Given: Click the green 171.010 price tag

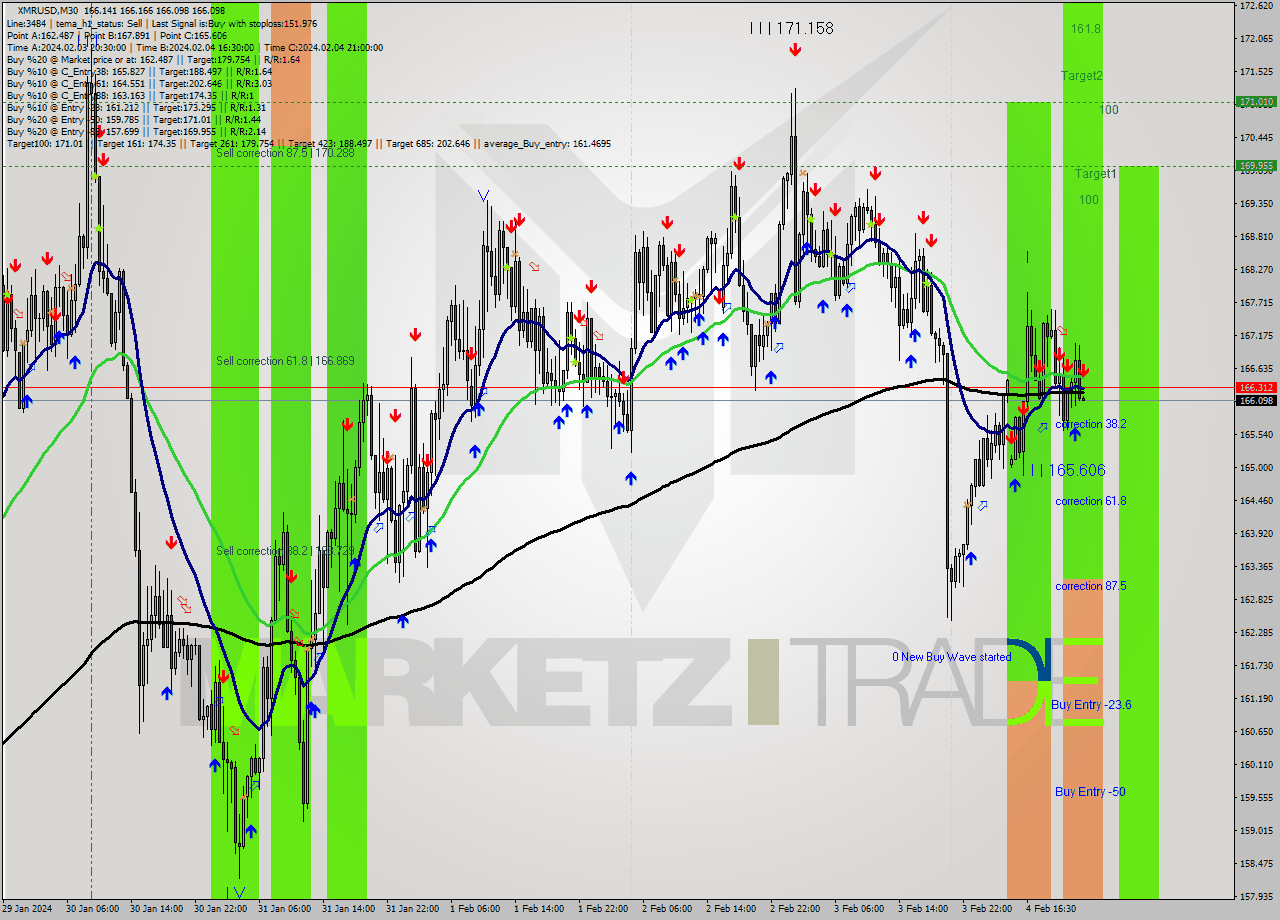Looking at the screenshot, I should coord(1256,102).
